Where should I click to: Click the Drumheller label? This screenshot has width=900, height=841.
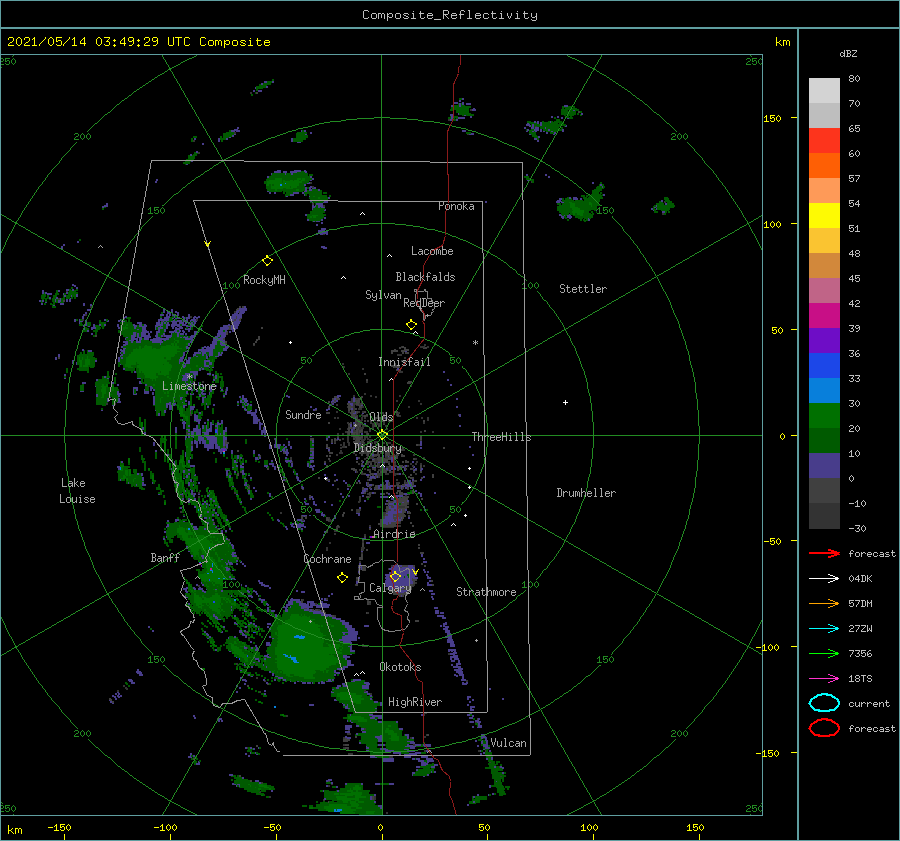(x=586, y=493)
